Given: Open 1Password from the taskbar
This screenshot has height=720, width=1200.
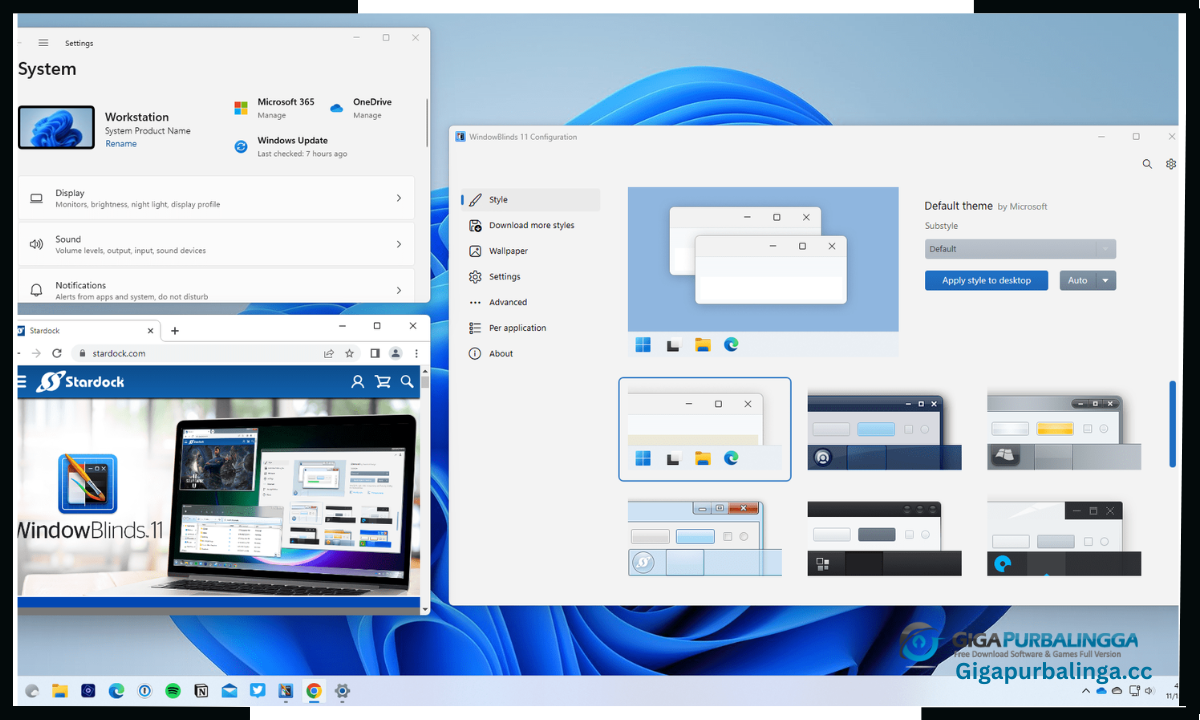Looking at the screenshot, I should tap(145, 690).
